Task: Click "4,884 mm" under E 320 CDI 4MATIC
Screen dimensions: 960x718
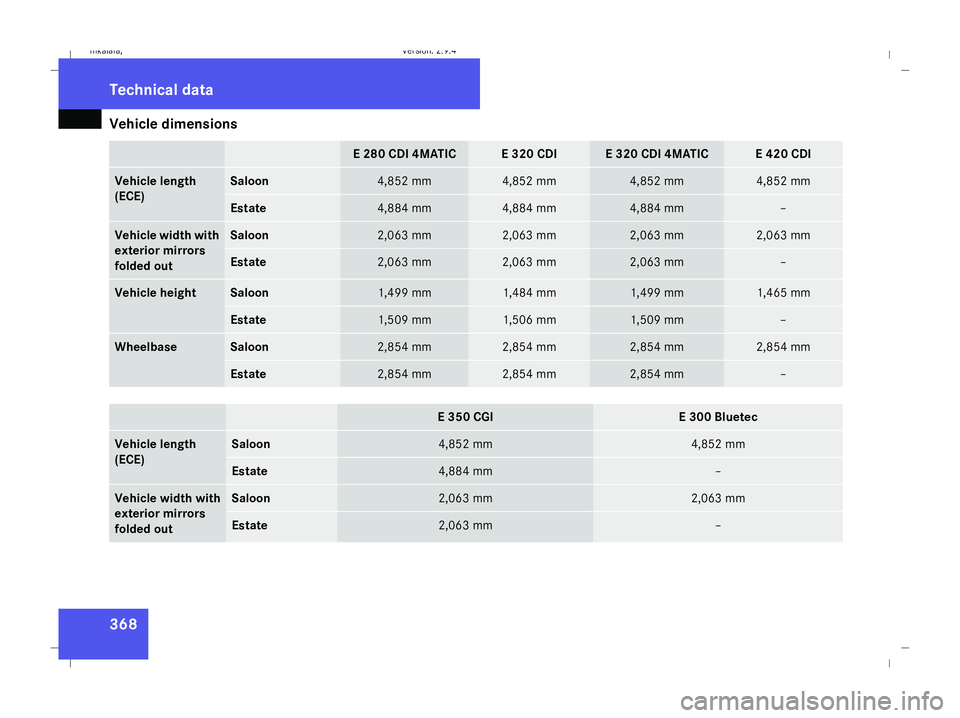Action: (656, 208)
